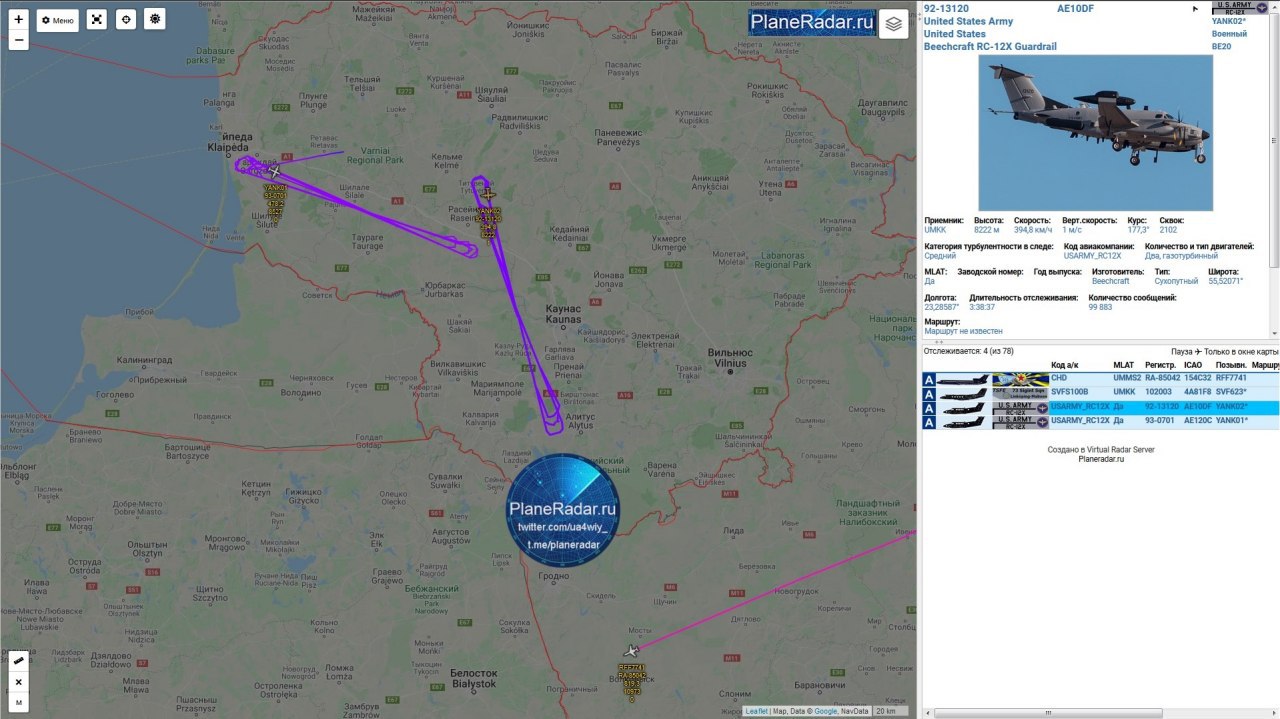Click the Leaflet attribution link
The image size is (1280, 719).
[756, 711]
